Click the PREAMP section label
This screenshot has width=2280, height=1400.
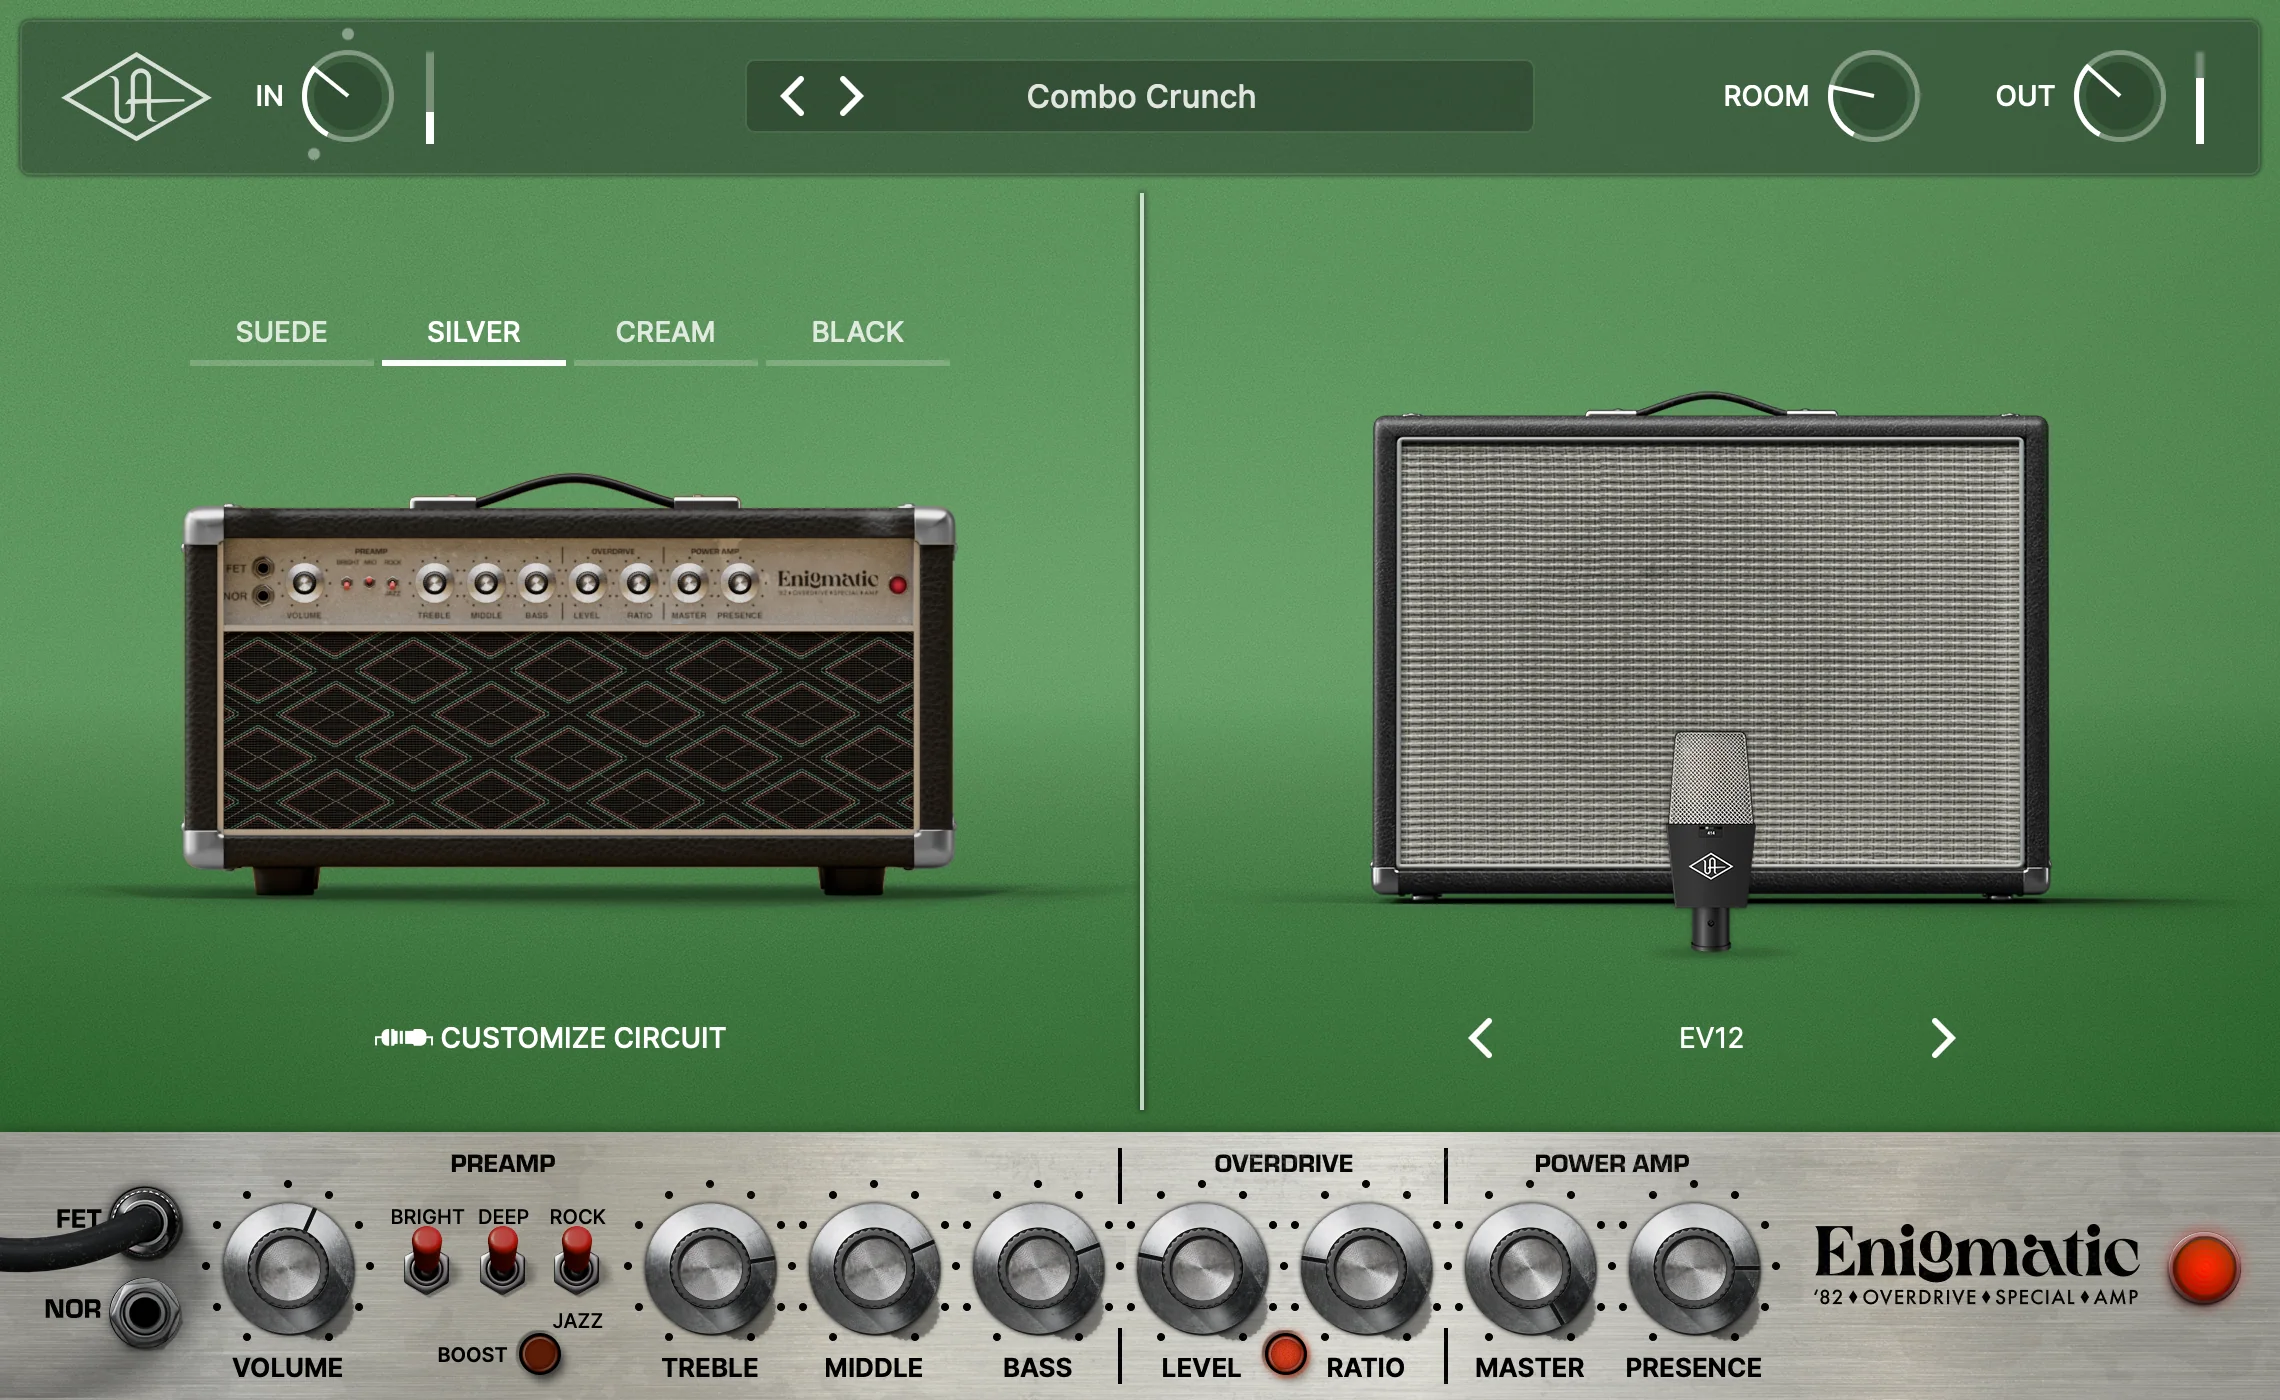click(x=502, y=1164)
